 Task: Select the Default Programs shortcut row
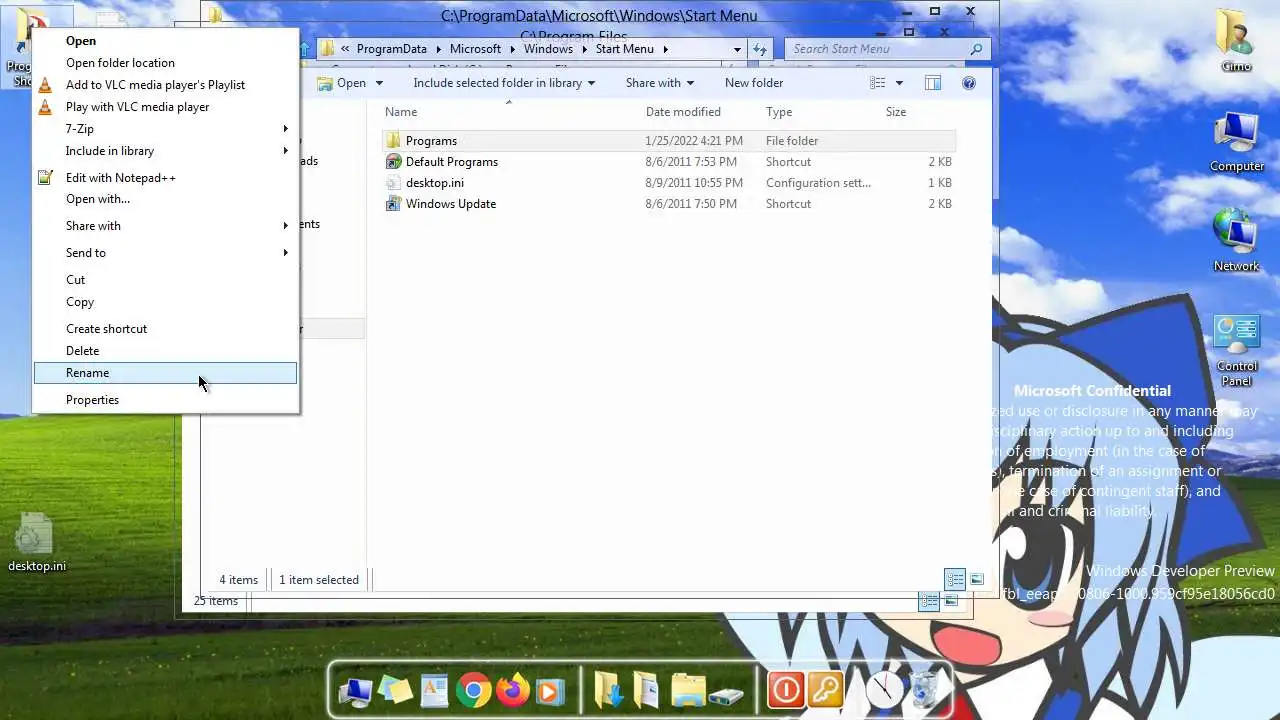tap(669, 162)
